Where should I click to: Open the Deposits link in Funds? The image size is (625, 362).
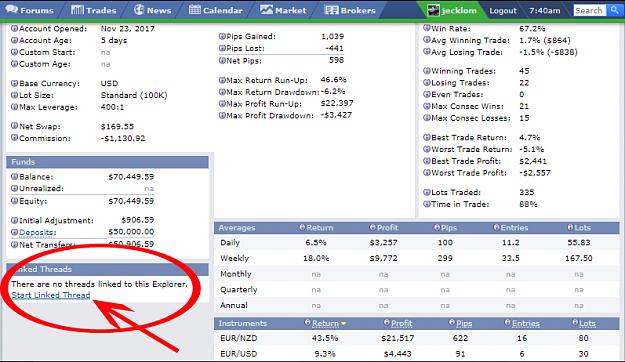pos(38,232)
